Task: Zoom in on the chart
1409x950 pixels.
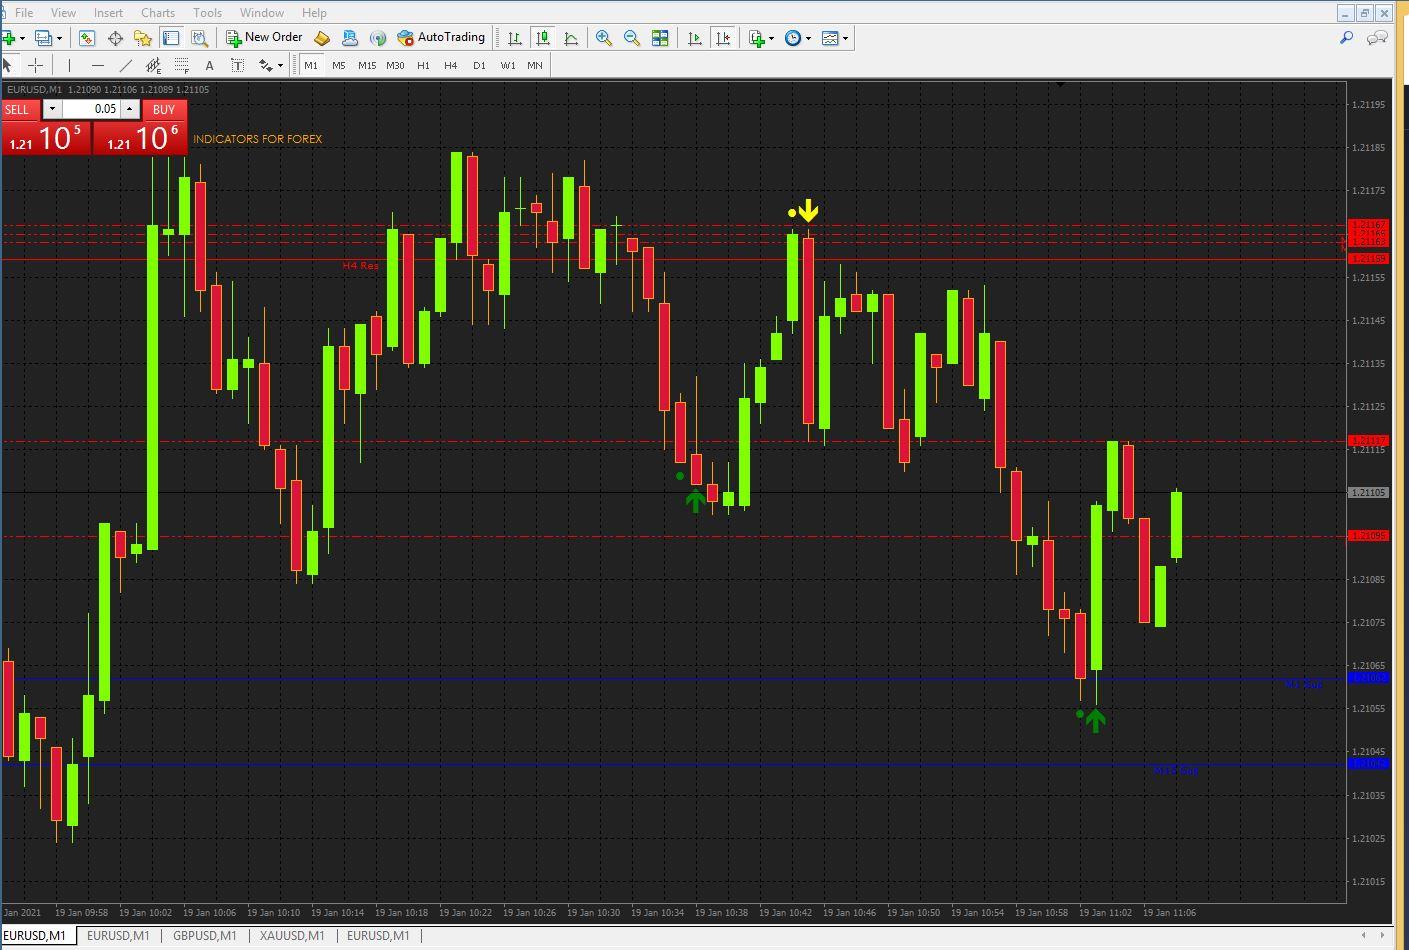Action: coord(603,38)
